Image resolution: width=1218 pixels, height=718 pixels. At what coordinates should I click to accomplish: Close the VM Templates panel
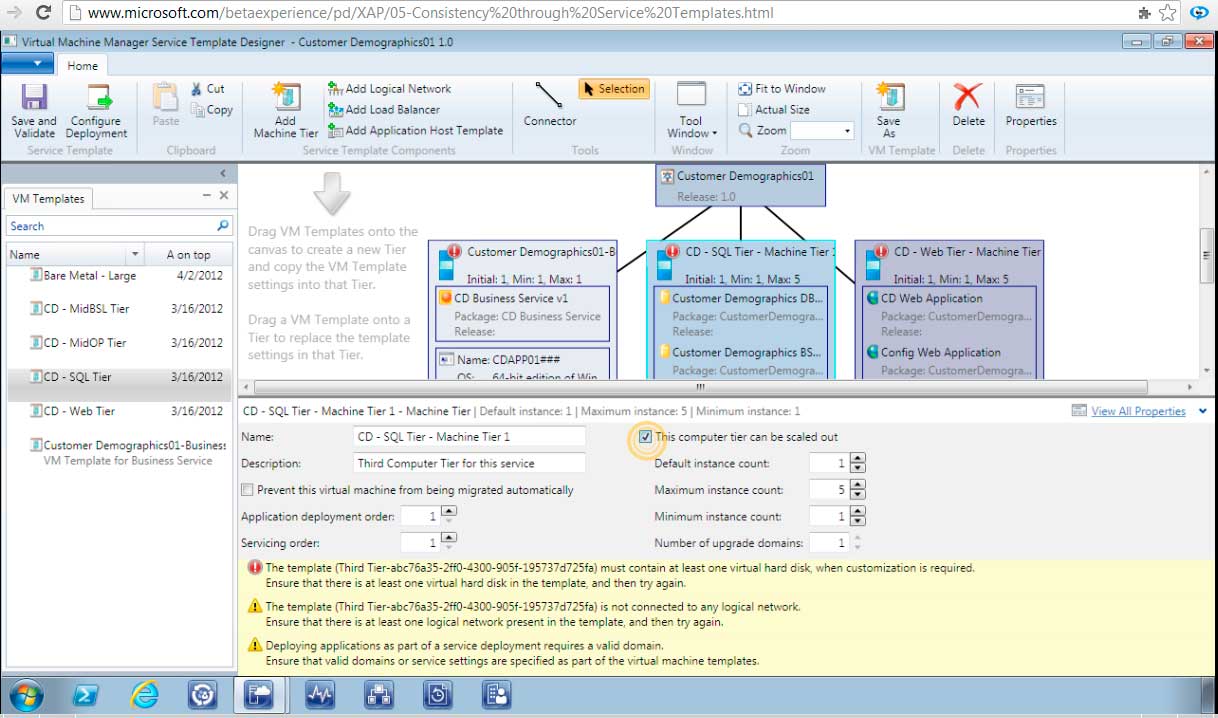point(223,196)
